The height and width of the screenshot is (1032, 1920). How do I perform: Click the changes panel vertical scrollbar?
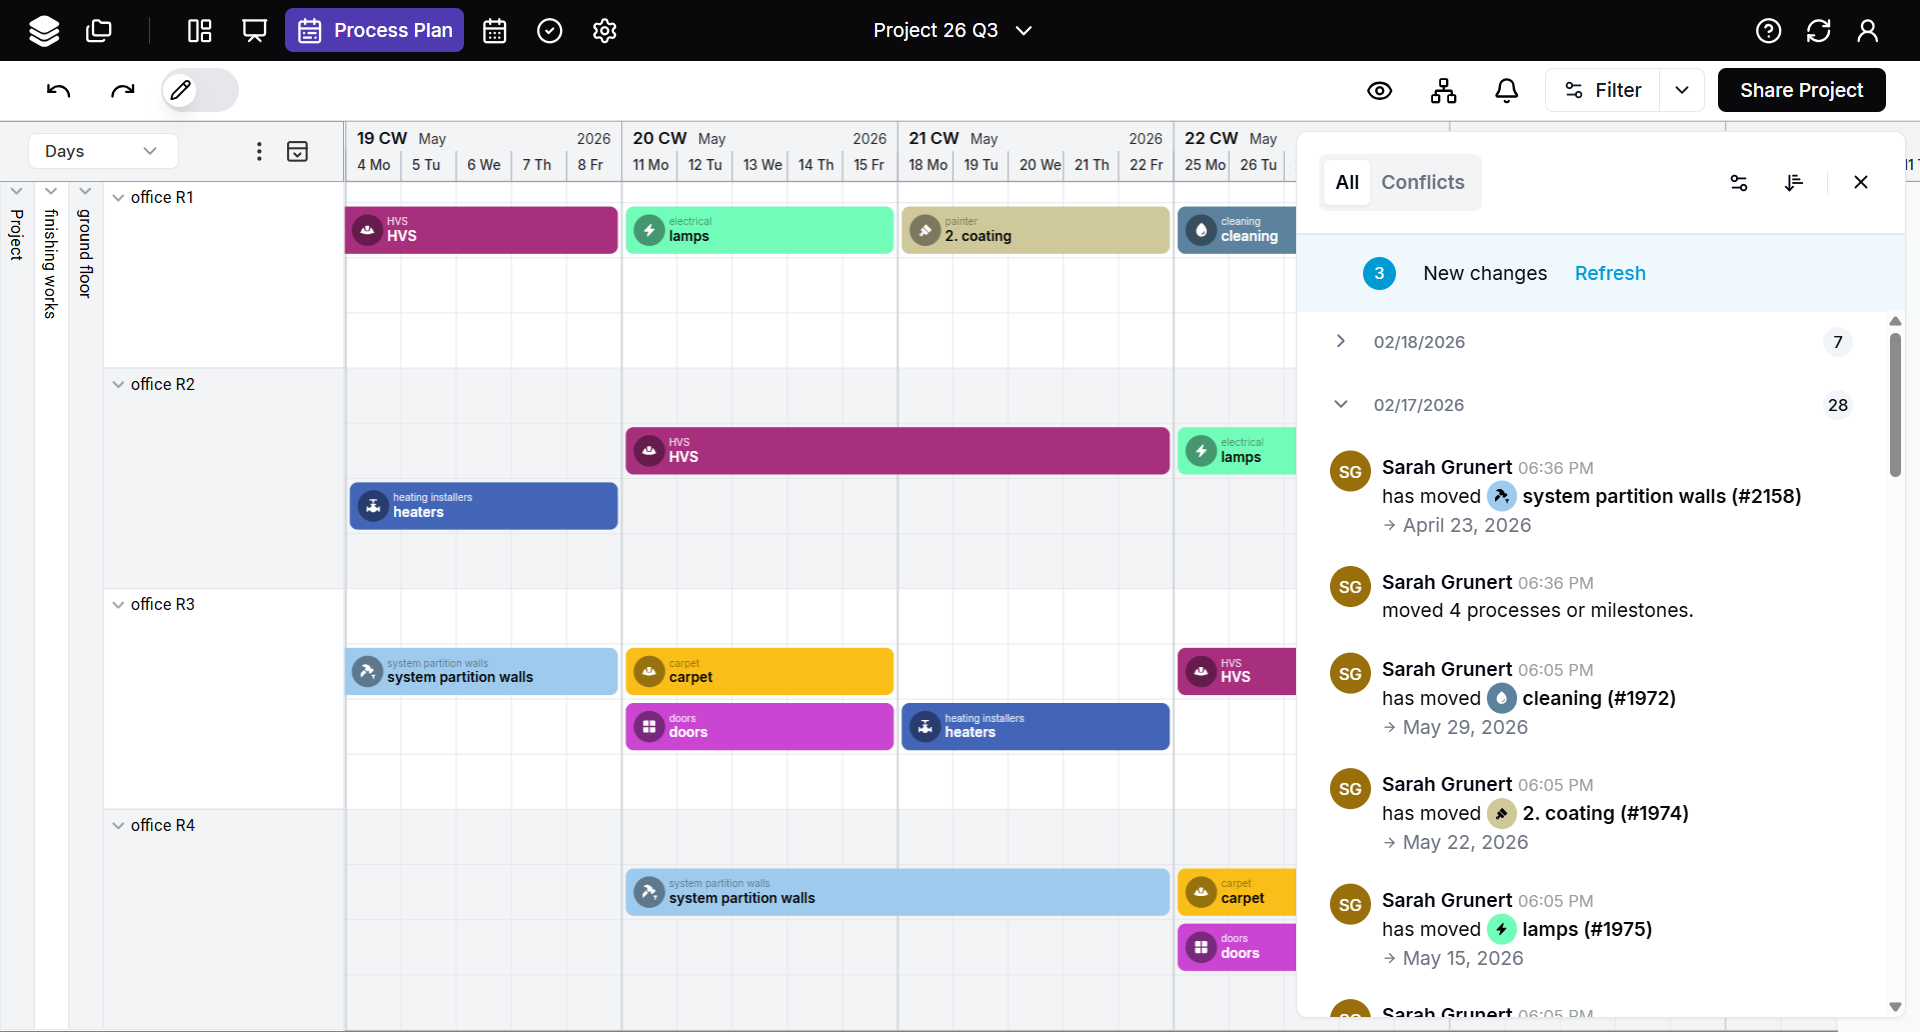(1895, 405)
